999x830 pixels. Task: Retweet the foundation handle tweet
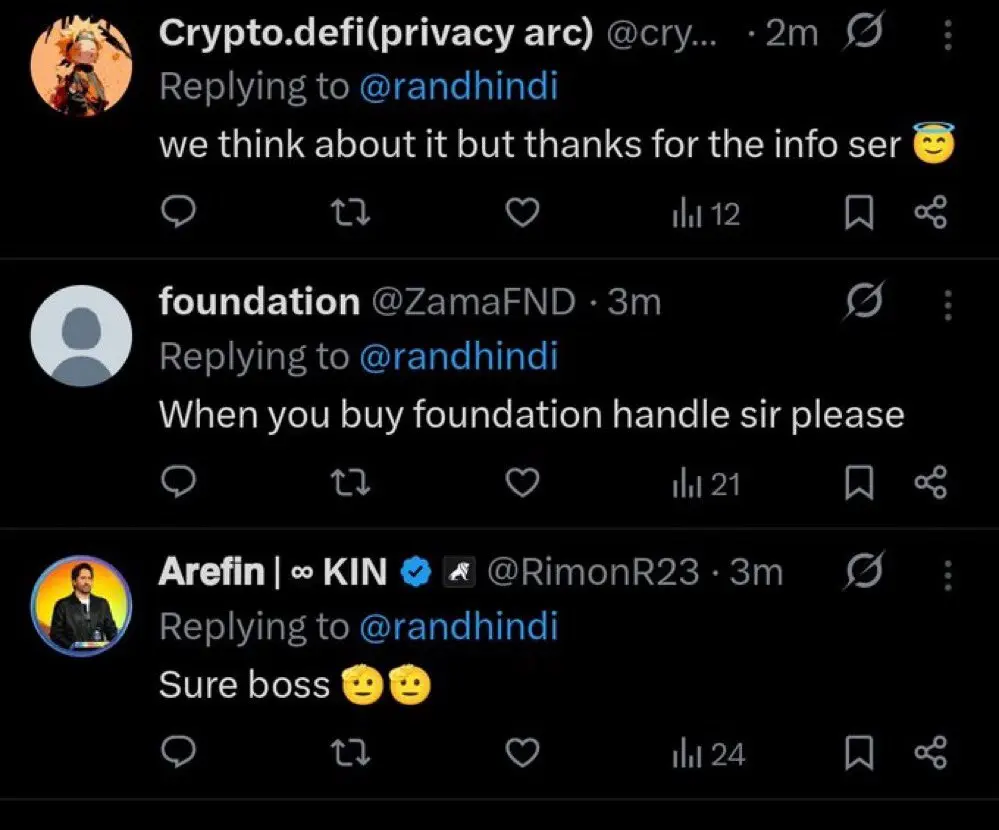(347, 483)
